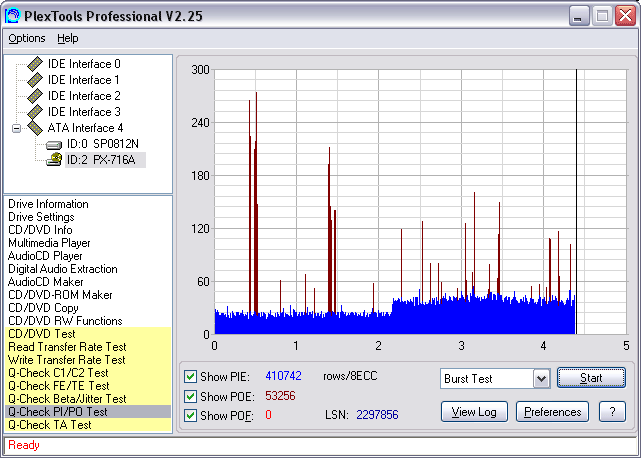Select Q-Check Beta/Jitter Test

[x=88, y=399]
